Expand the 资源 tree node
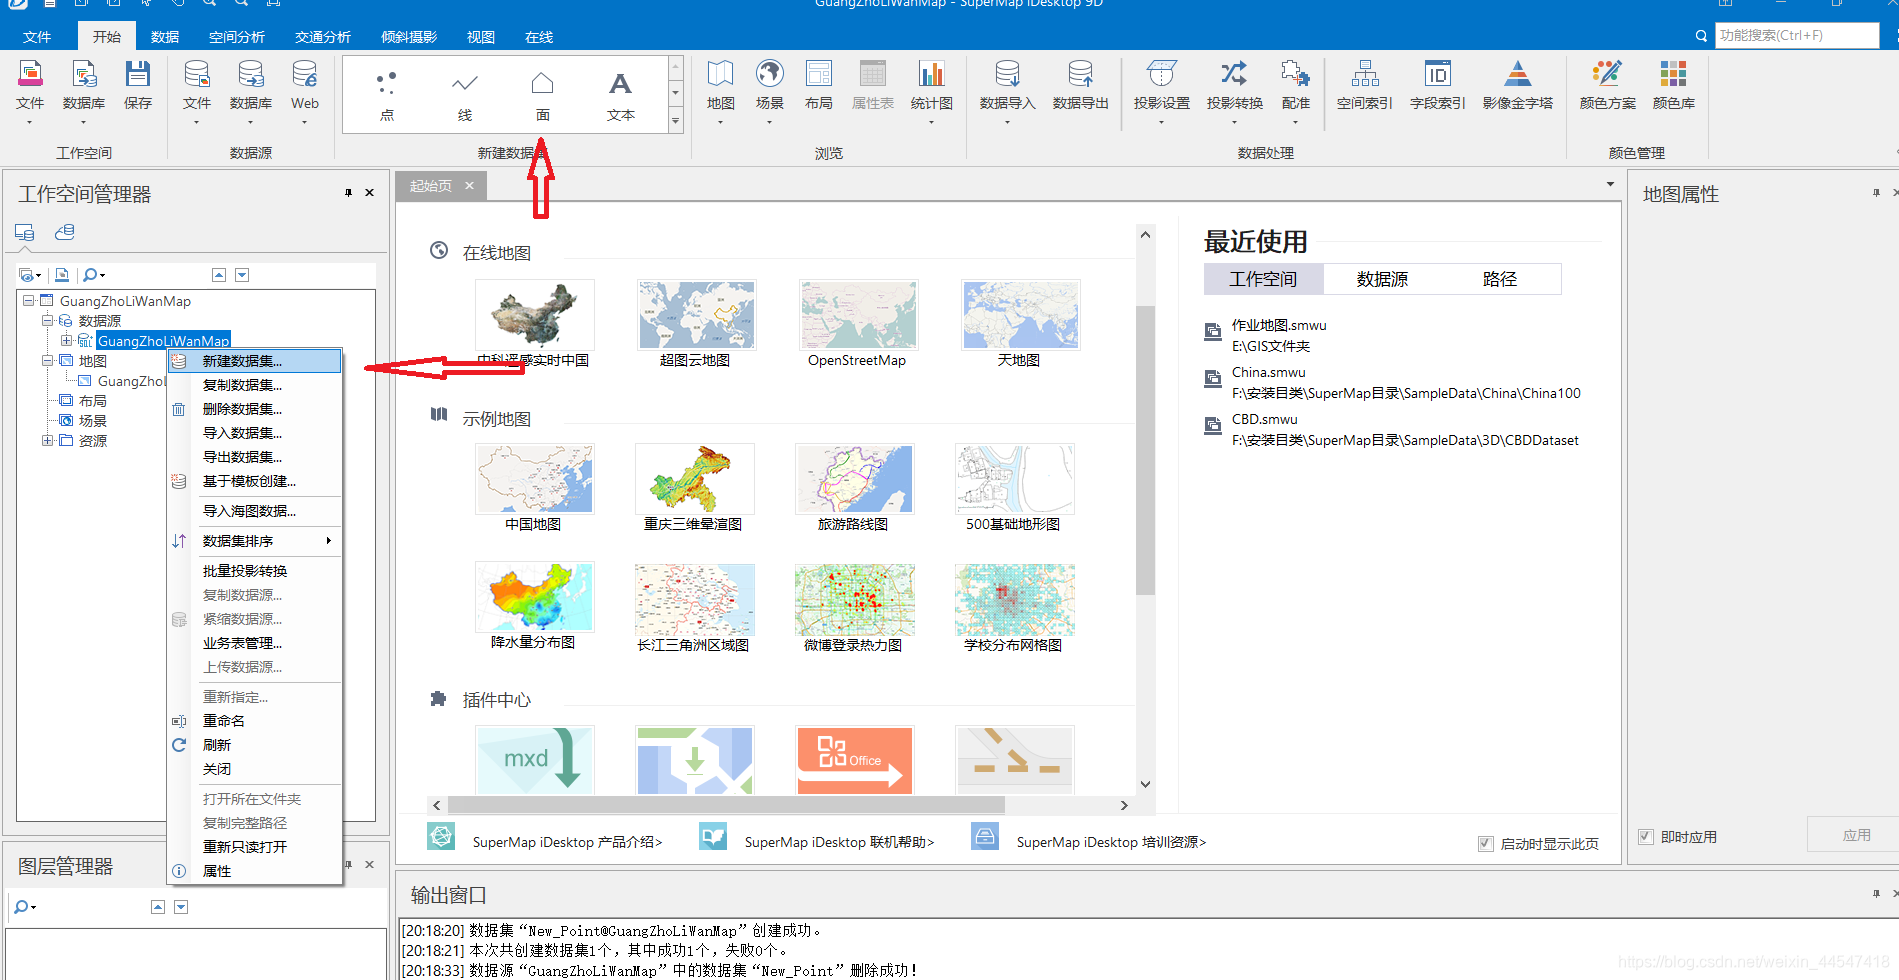 [x=47, y=440]
